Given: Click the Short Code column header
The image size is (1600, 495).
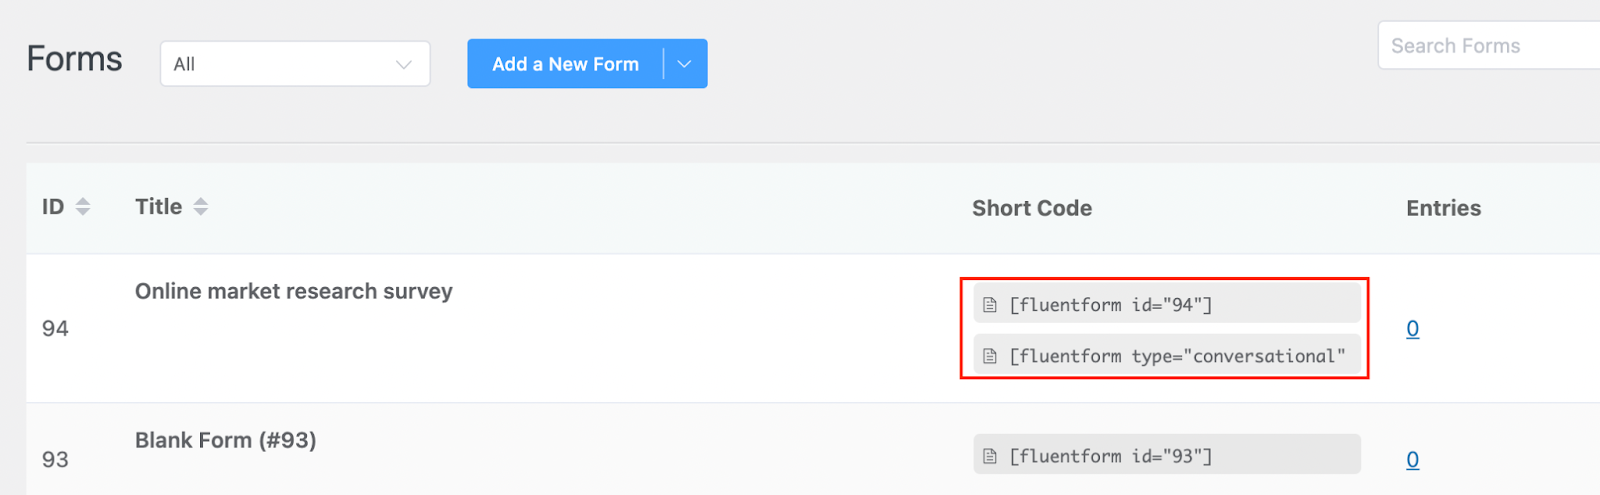Looking at the screenshot, I should [1031, 208].
